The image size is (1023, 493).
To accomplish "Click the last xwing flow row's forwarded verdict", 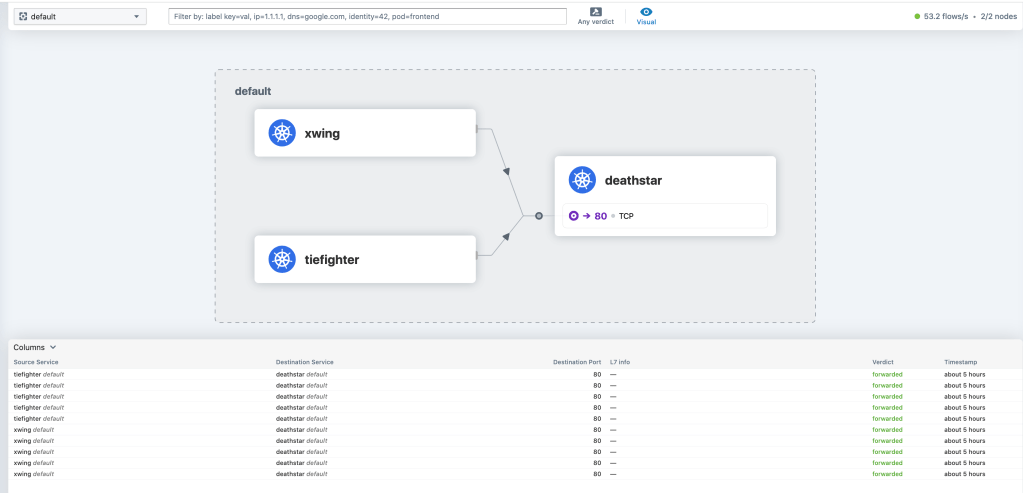I will click(x=887, y=473).
